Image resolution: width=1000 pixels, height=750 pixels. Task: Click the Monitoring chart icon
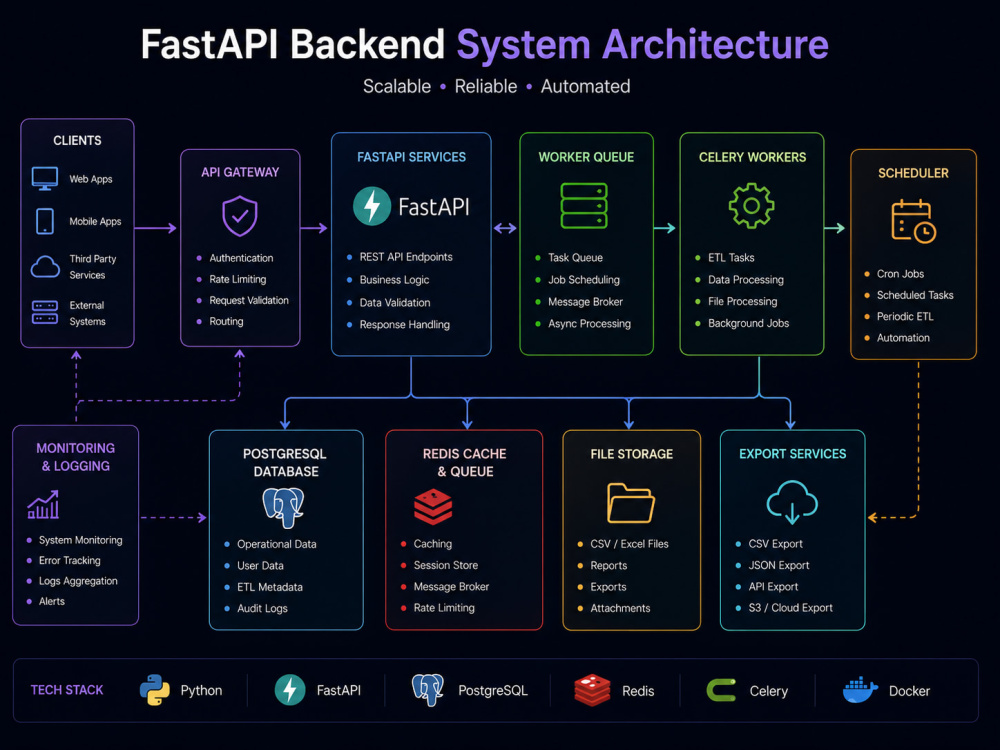click(43, 504)
